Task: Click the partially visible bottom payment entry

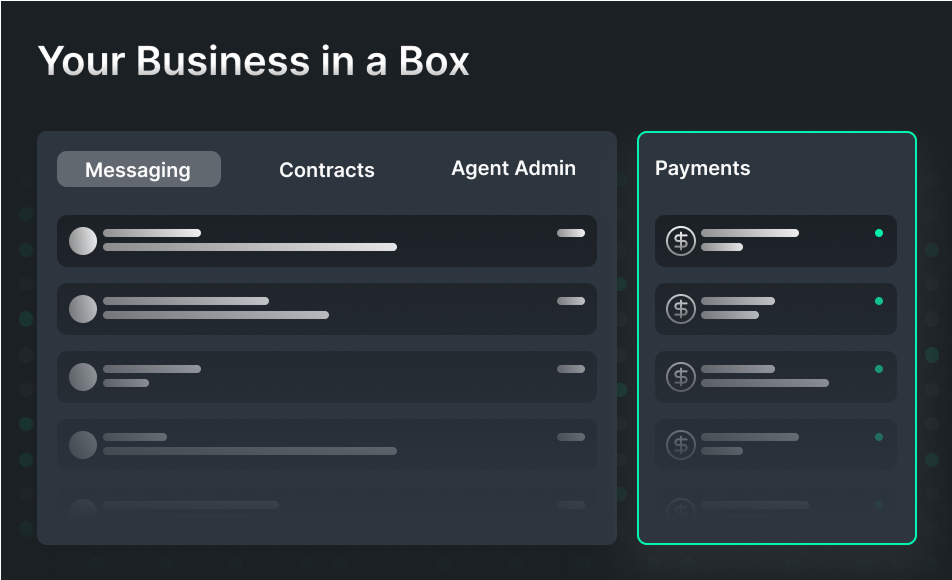Action: tap(776, 510)
